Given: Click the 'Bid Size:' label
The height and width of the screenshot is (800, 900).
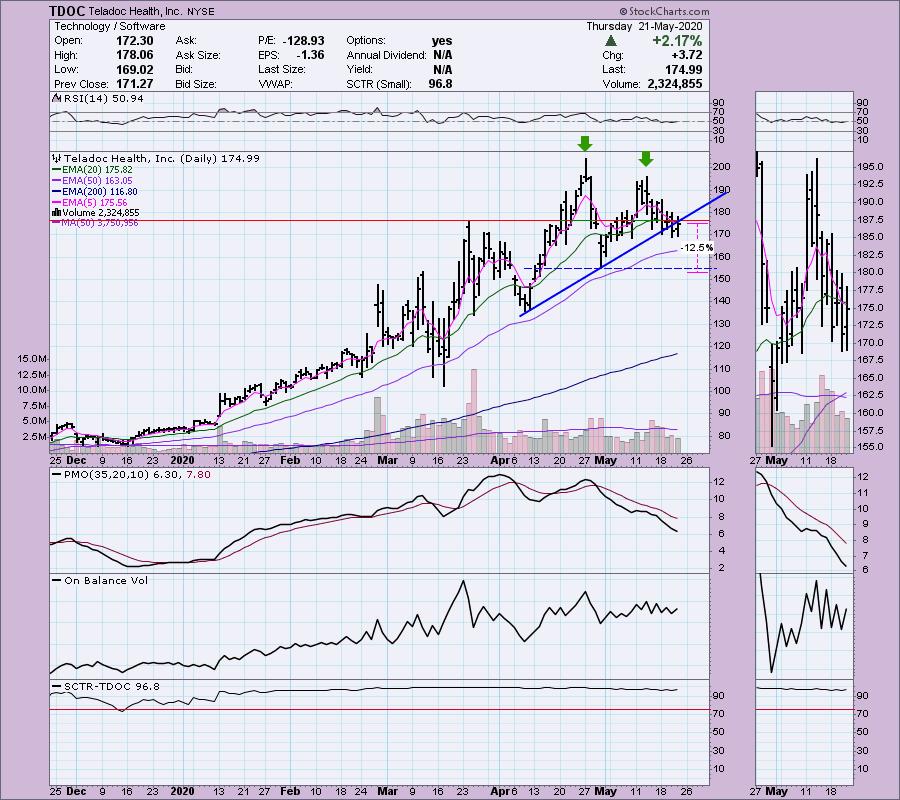Looking at the screenshot, I should point(196,84).
